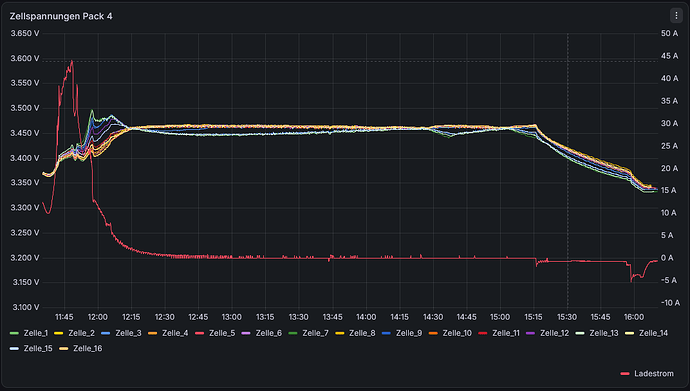Click the 15:30 time axis label
Screen dimensions: 690x391
click(567, 317)
